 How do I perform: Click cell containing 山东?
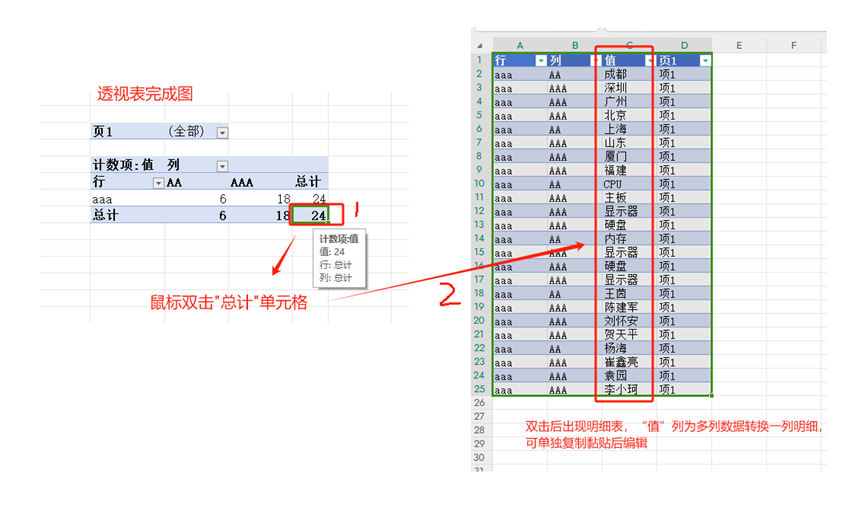point(629,143)
